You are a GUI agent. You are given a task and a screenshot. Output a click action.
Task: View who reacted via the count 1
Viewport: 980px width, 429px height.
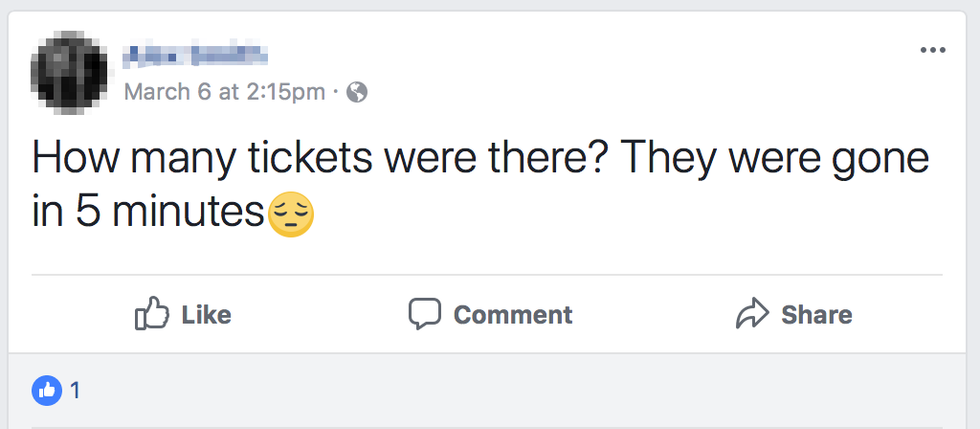pos(75,391)
